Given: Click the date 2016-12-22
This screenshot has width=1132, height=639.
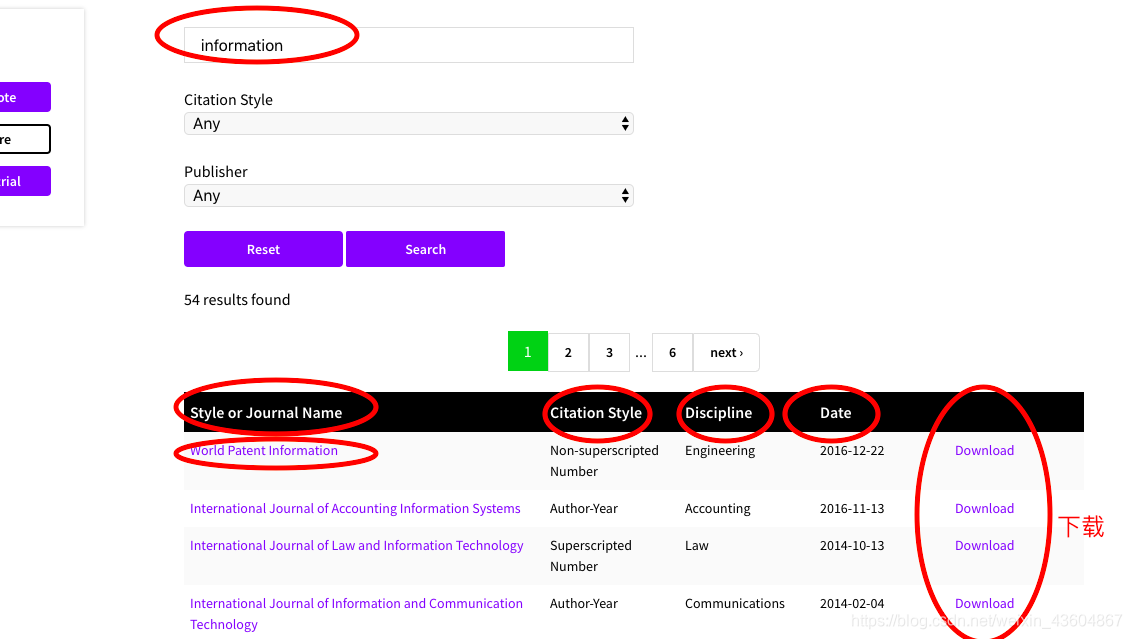Looking at the screenshot, I should click(x=852, y=451).
